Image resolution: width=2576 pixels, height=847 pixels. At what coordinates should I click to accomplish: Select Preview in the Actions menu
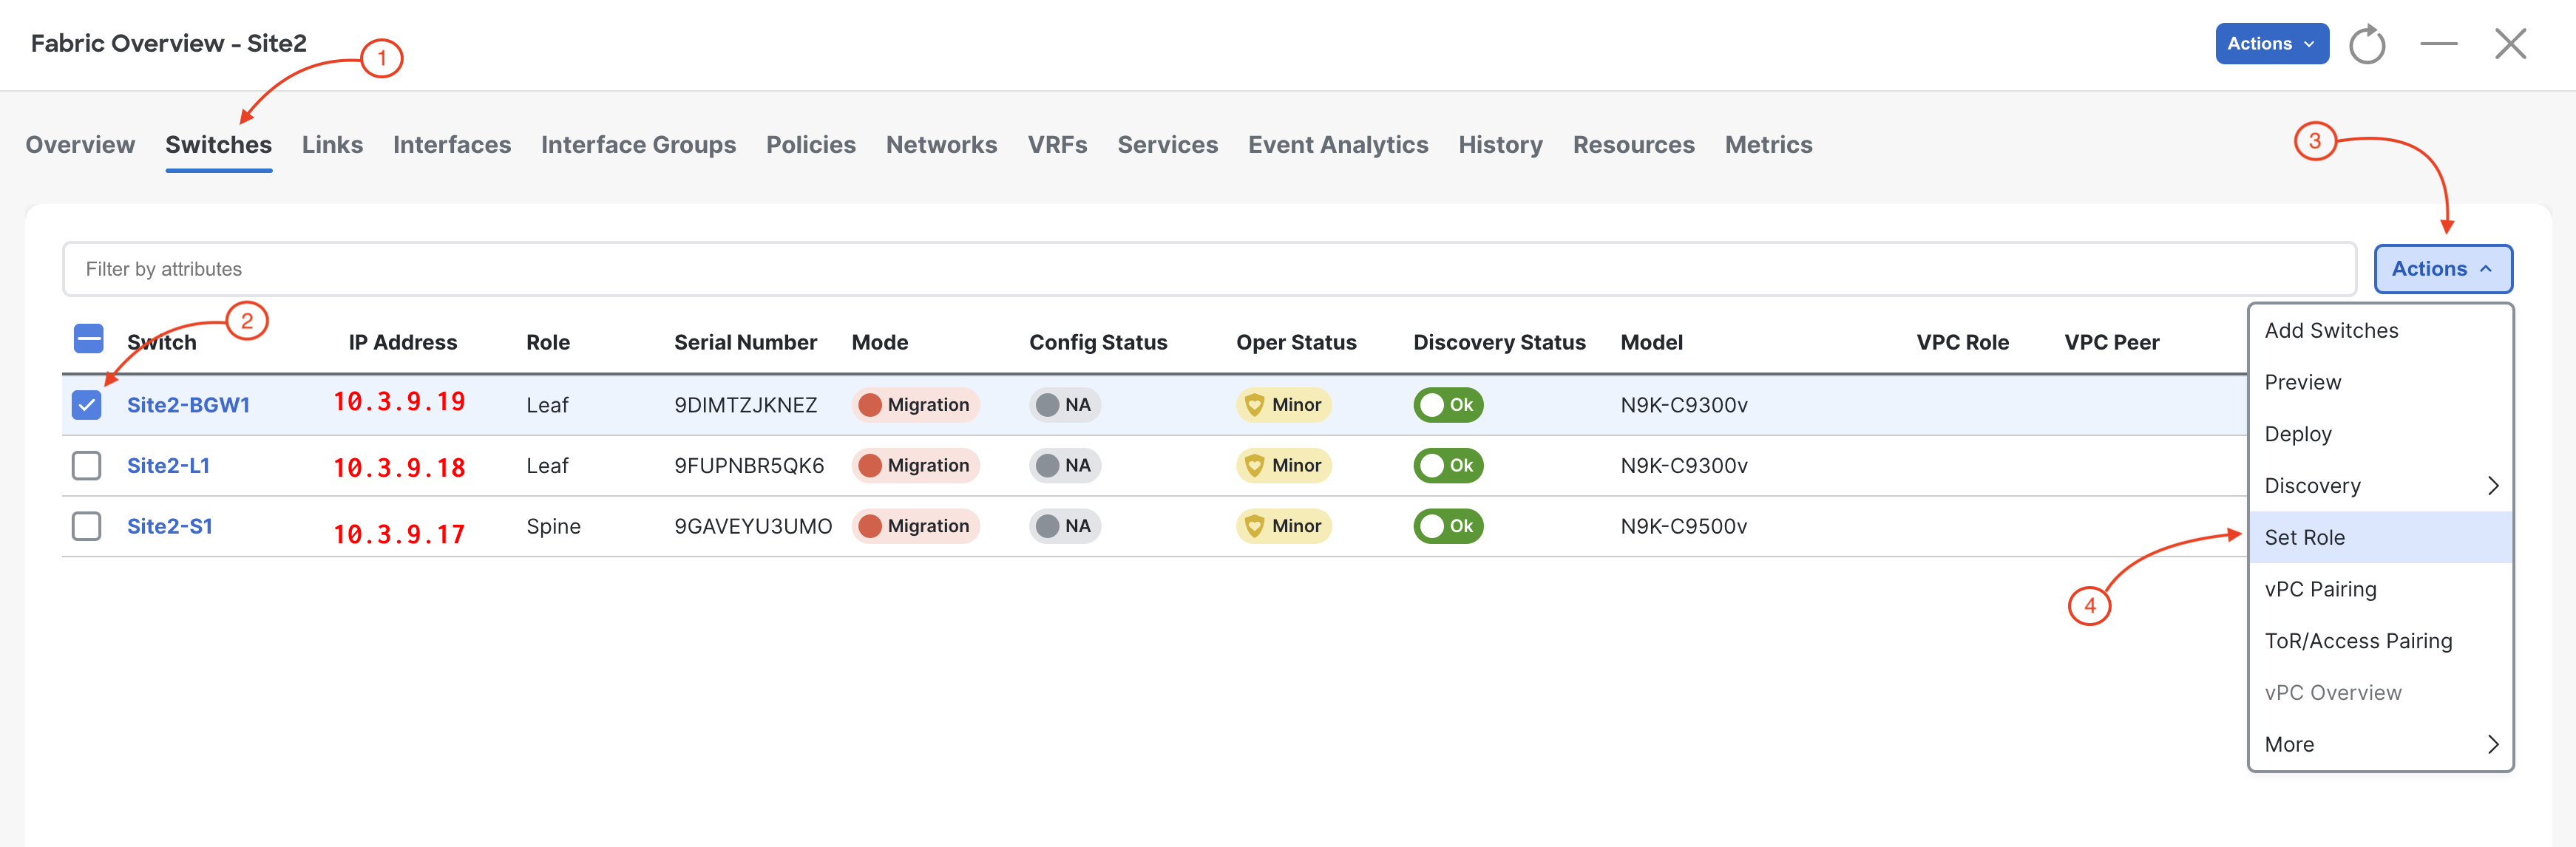pos(2380,383)
